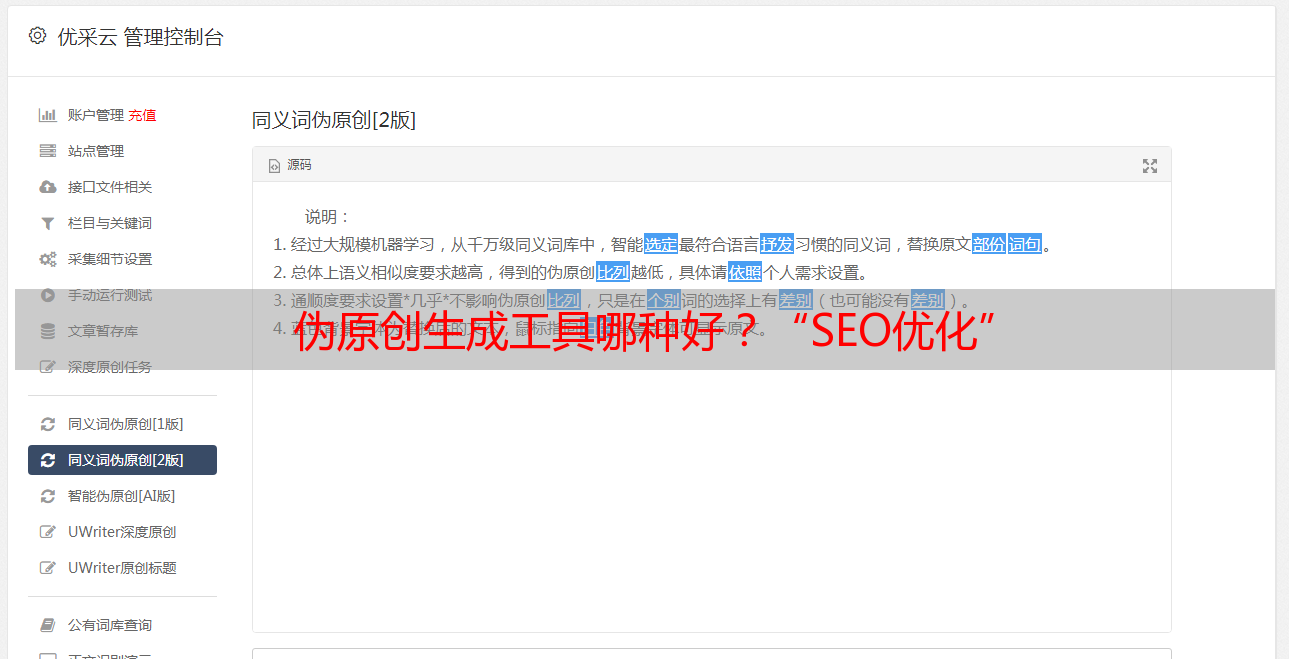Click highlighted synonym 选定 in the text
This screenshot has width=1289, height=659.
661,244
